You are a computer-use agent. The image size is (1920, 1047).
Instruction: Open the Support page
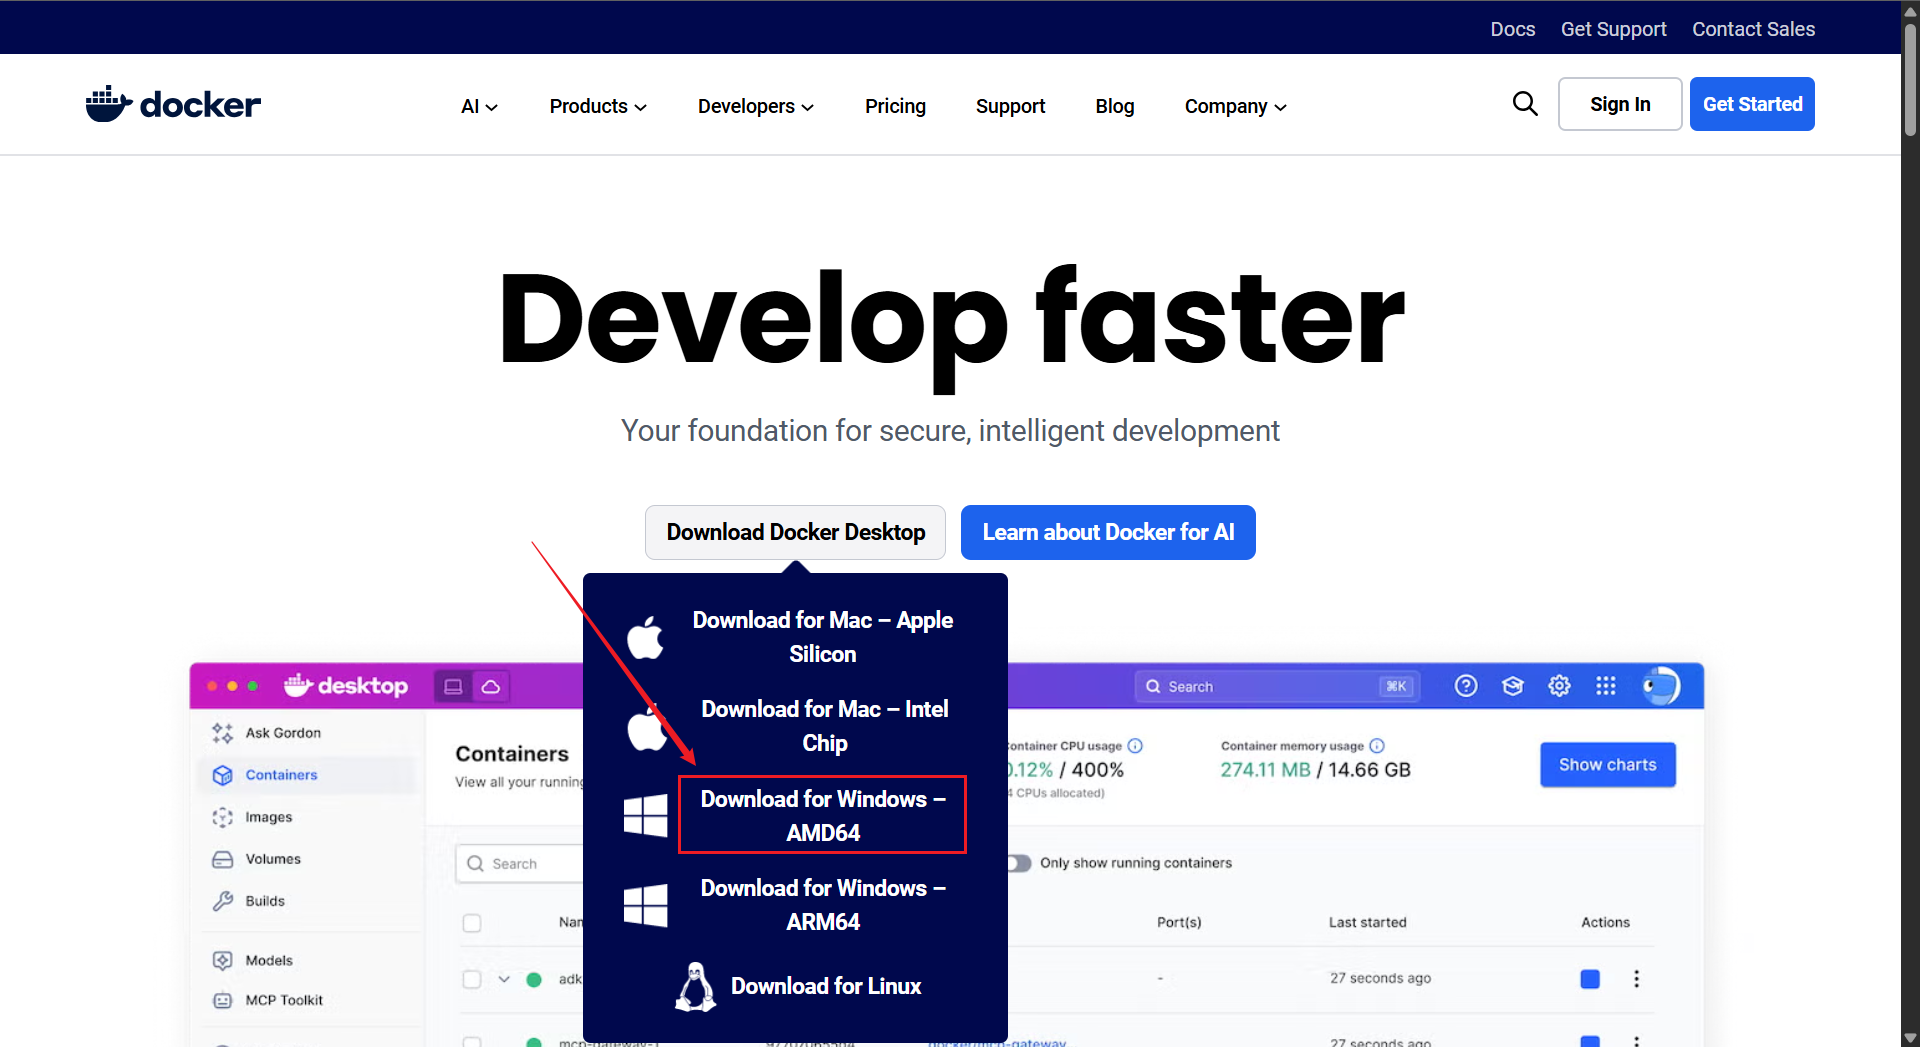coord(1010,106)
